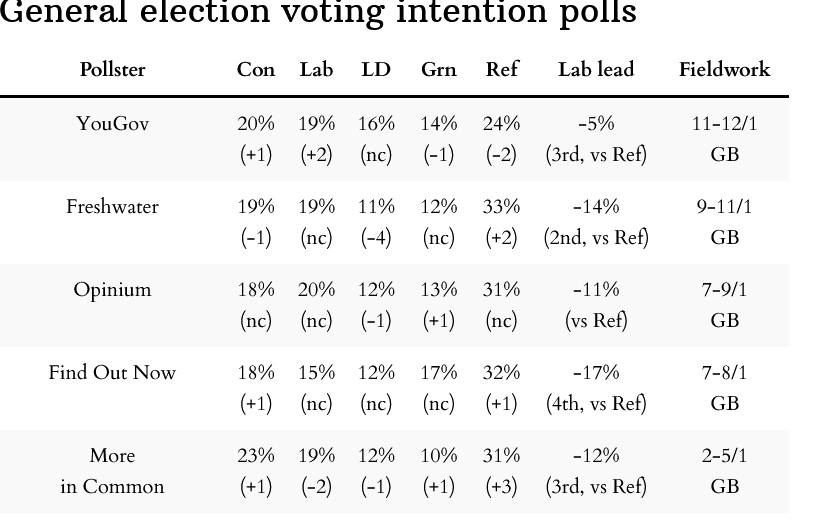Open the YouGov pollster entry

112,124
